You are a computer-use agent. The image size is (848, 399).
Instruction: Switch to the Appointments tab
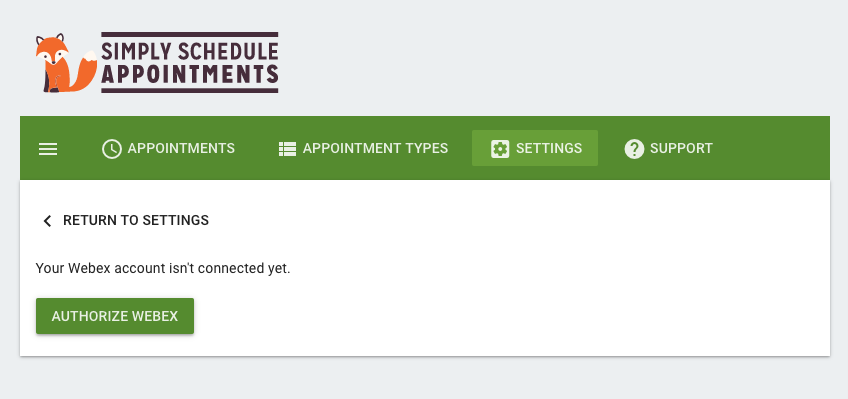coord(168,148)
